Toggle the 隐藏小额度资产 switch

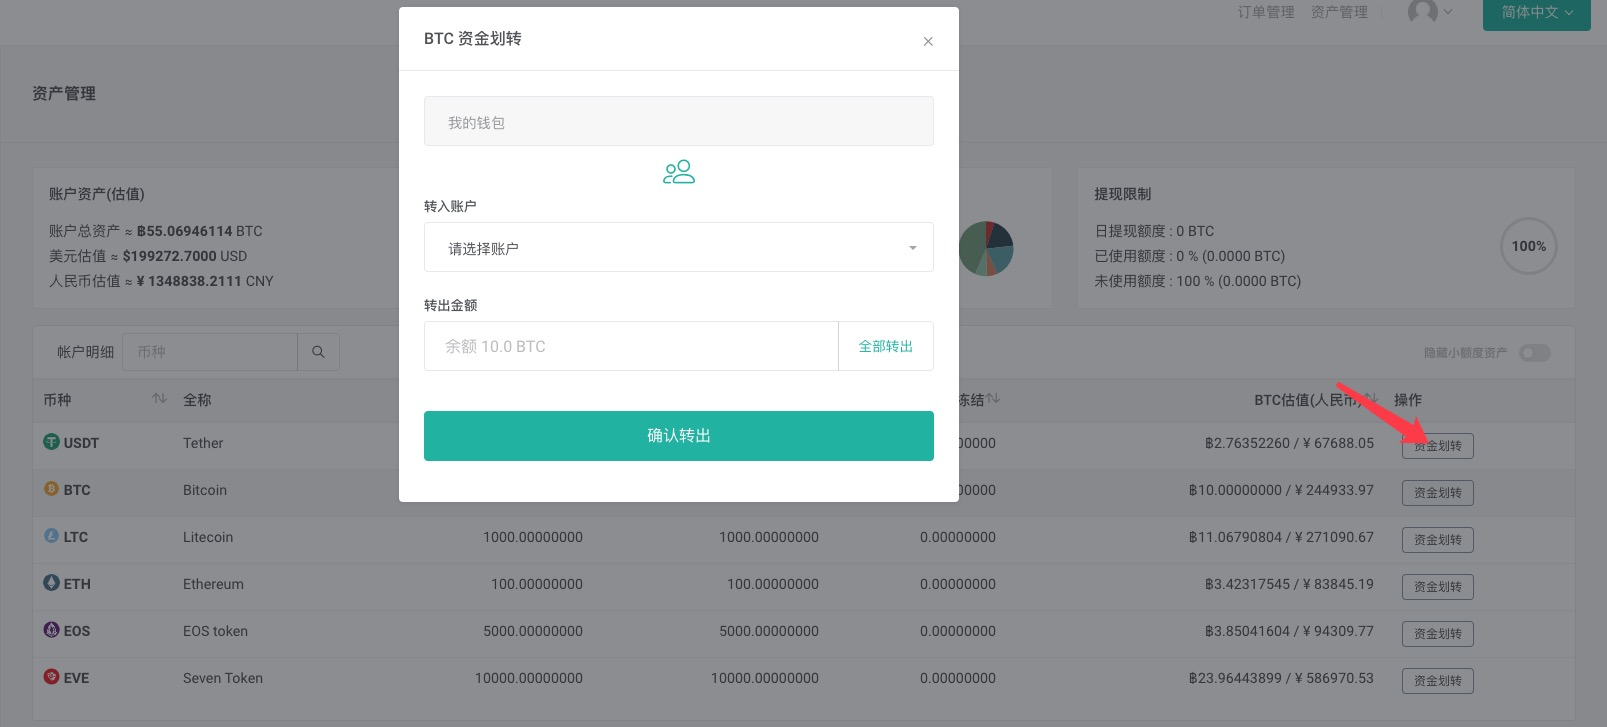coord(1534,353)
